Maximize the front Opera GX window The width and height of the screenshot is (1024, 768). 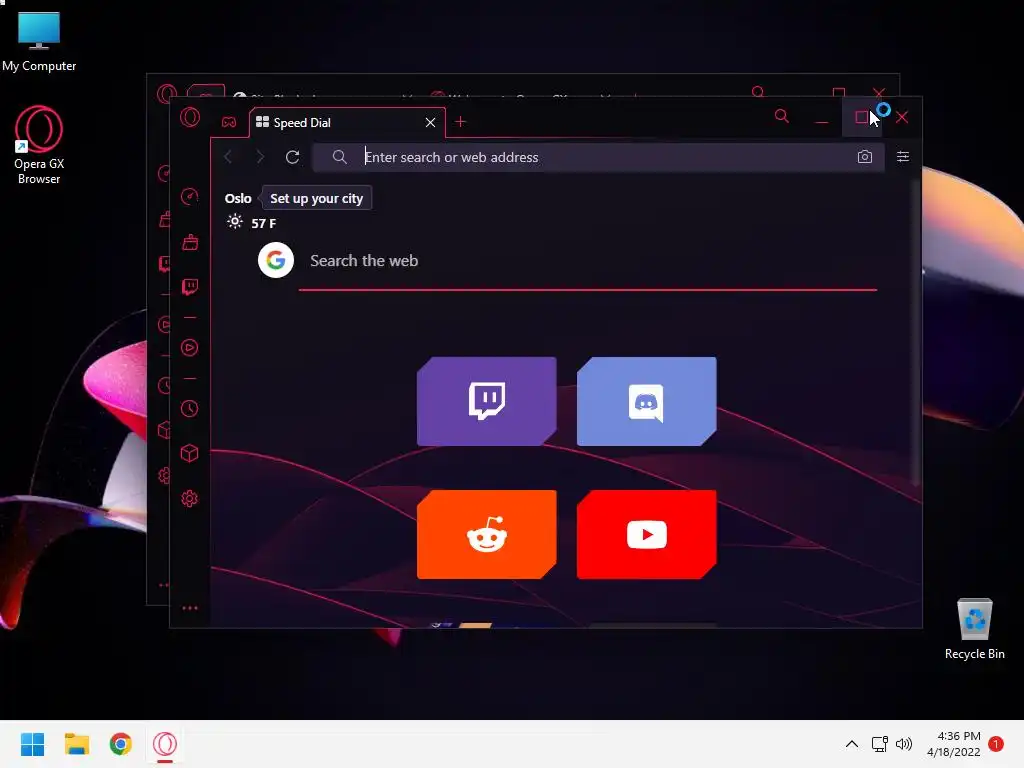[861, 118]
